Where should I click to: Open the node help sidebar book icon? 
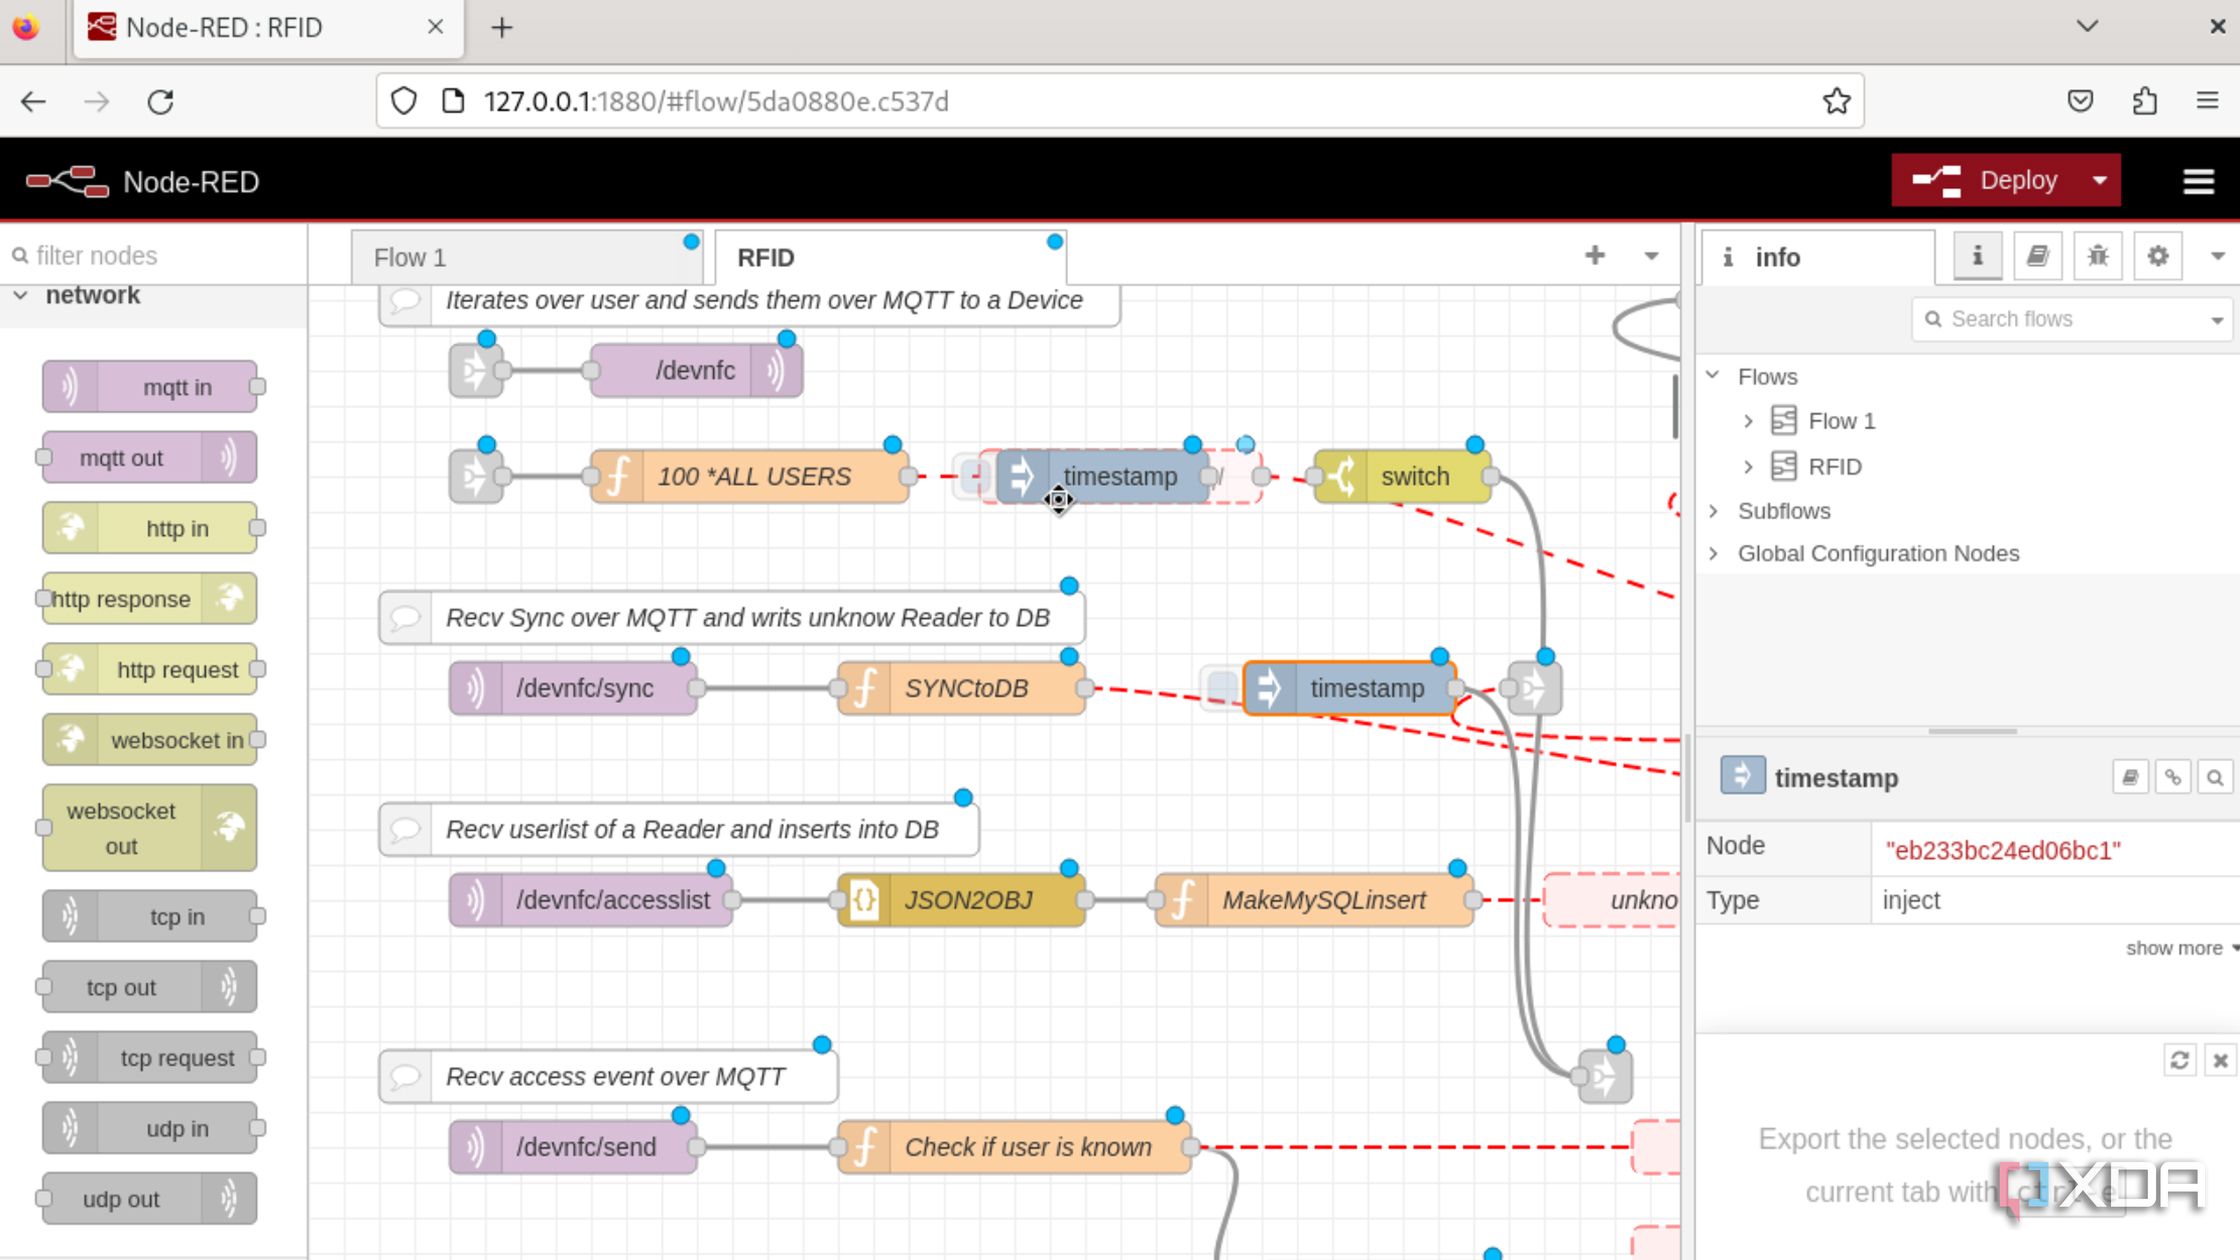tap(2037, 256)
